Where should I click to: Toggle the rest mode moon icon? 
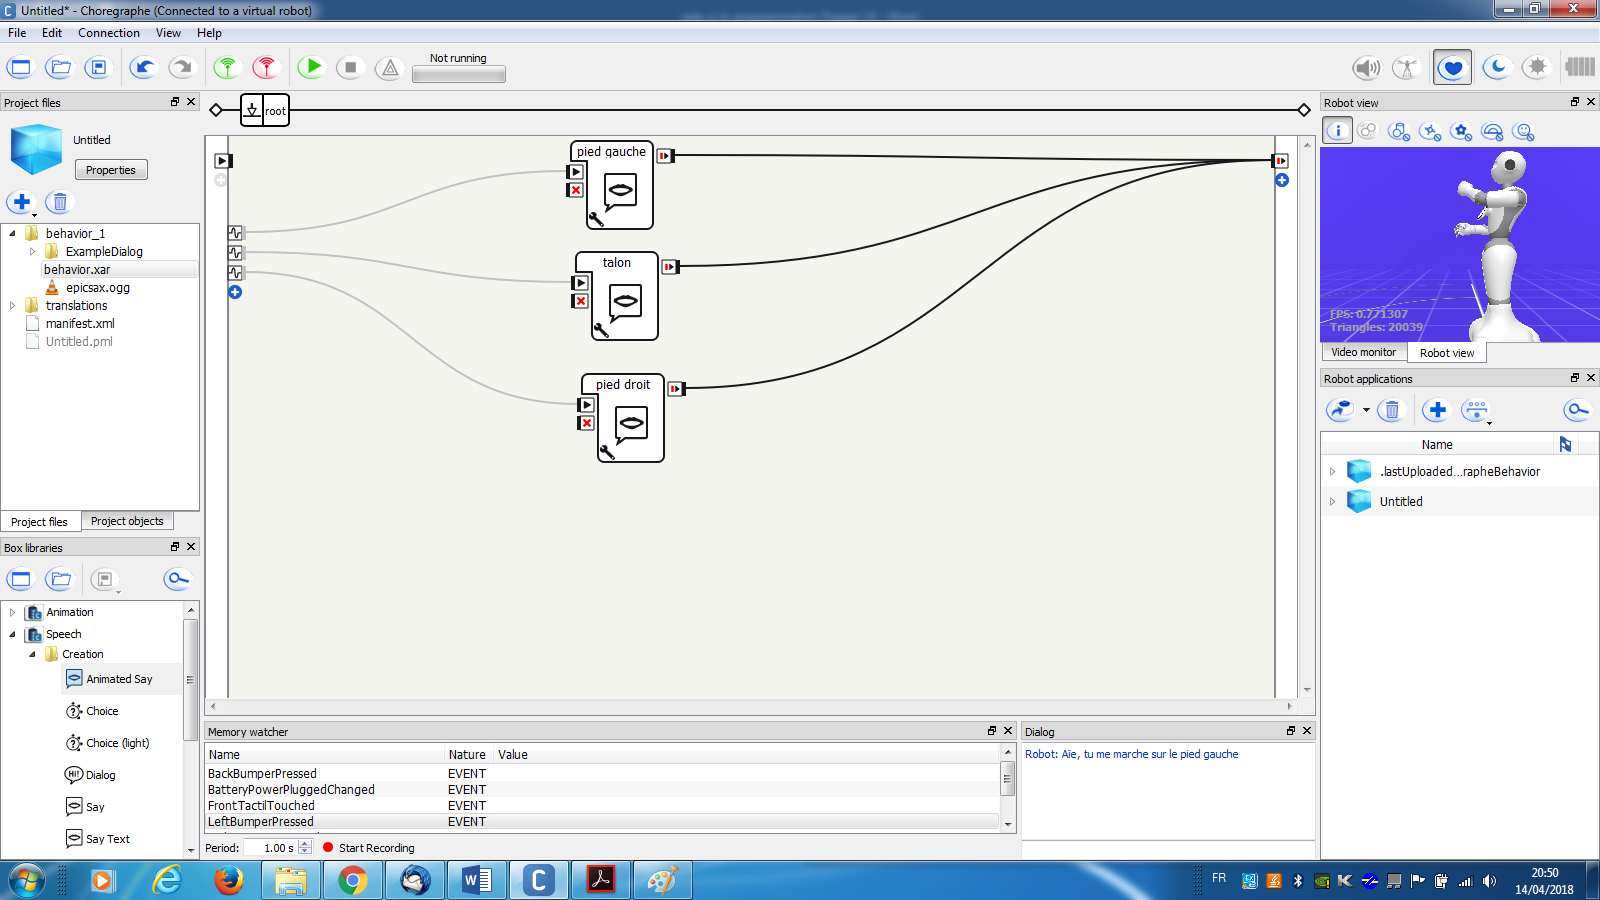tap(1496, 68)
